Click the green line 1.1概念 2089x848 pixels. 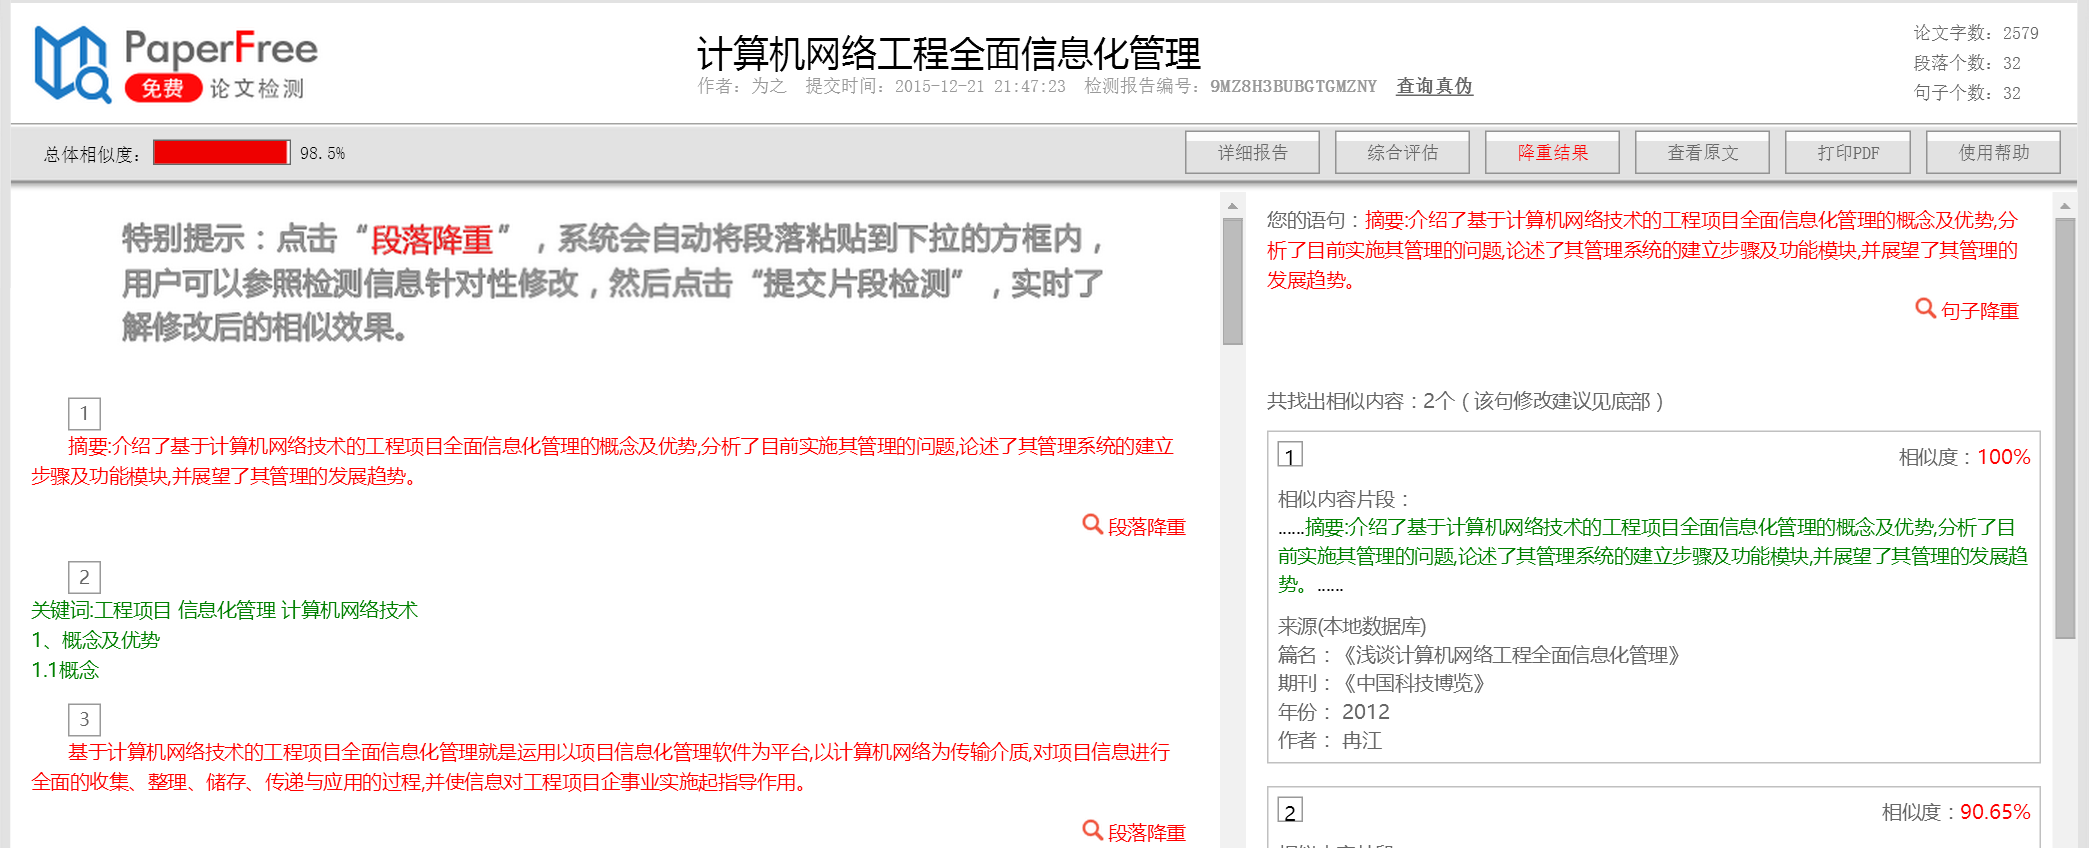pyautogui.click(x=65, y=670)
